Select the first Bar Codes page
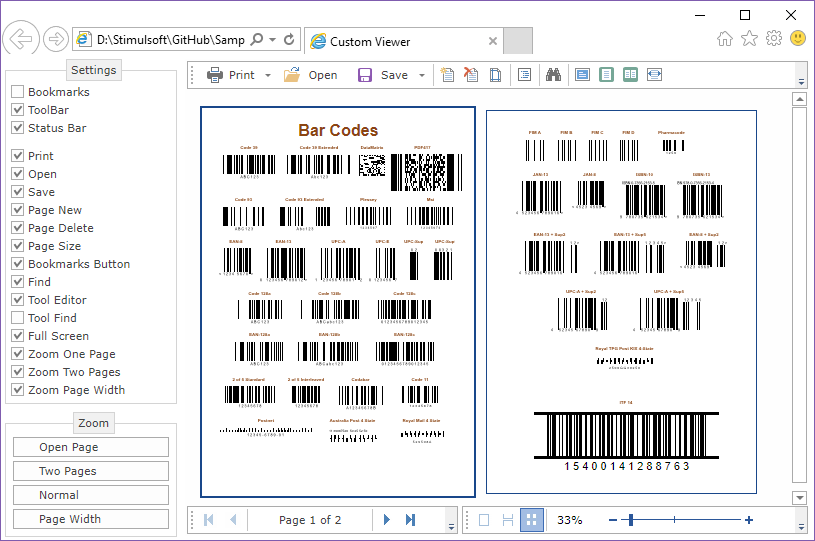 pos(338,302)
